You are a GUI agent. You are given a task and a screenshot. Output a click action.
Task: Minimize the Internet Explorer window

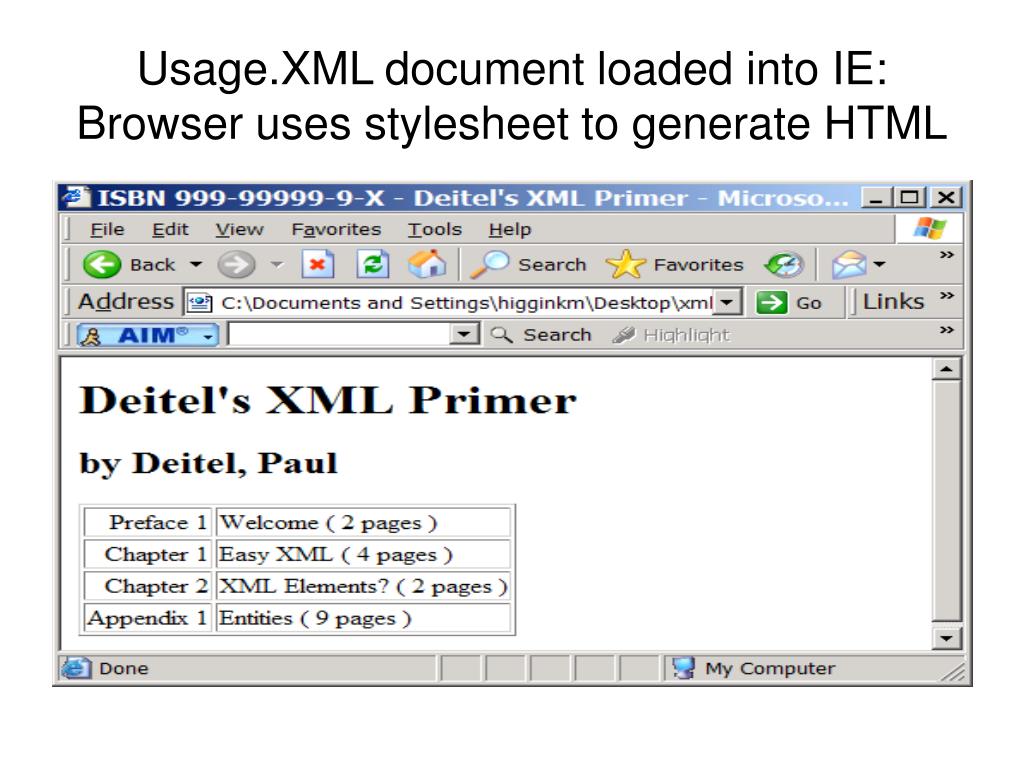pos(877,197)
